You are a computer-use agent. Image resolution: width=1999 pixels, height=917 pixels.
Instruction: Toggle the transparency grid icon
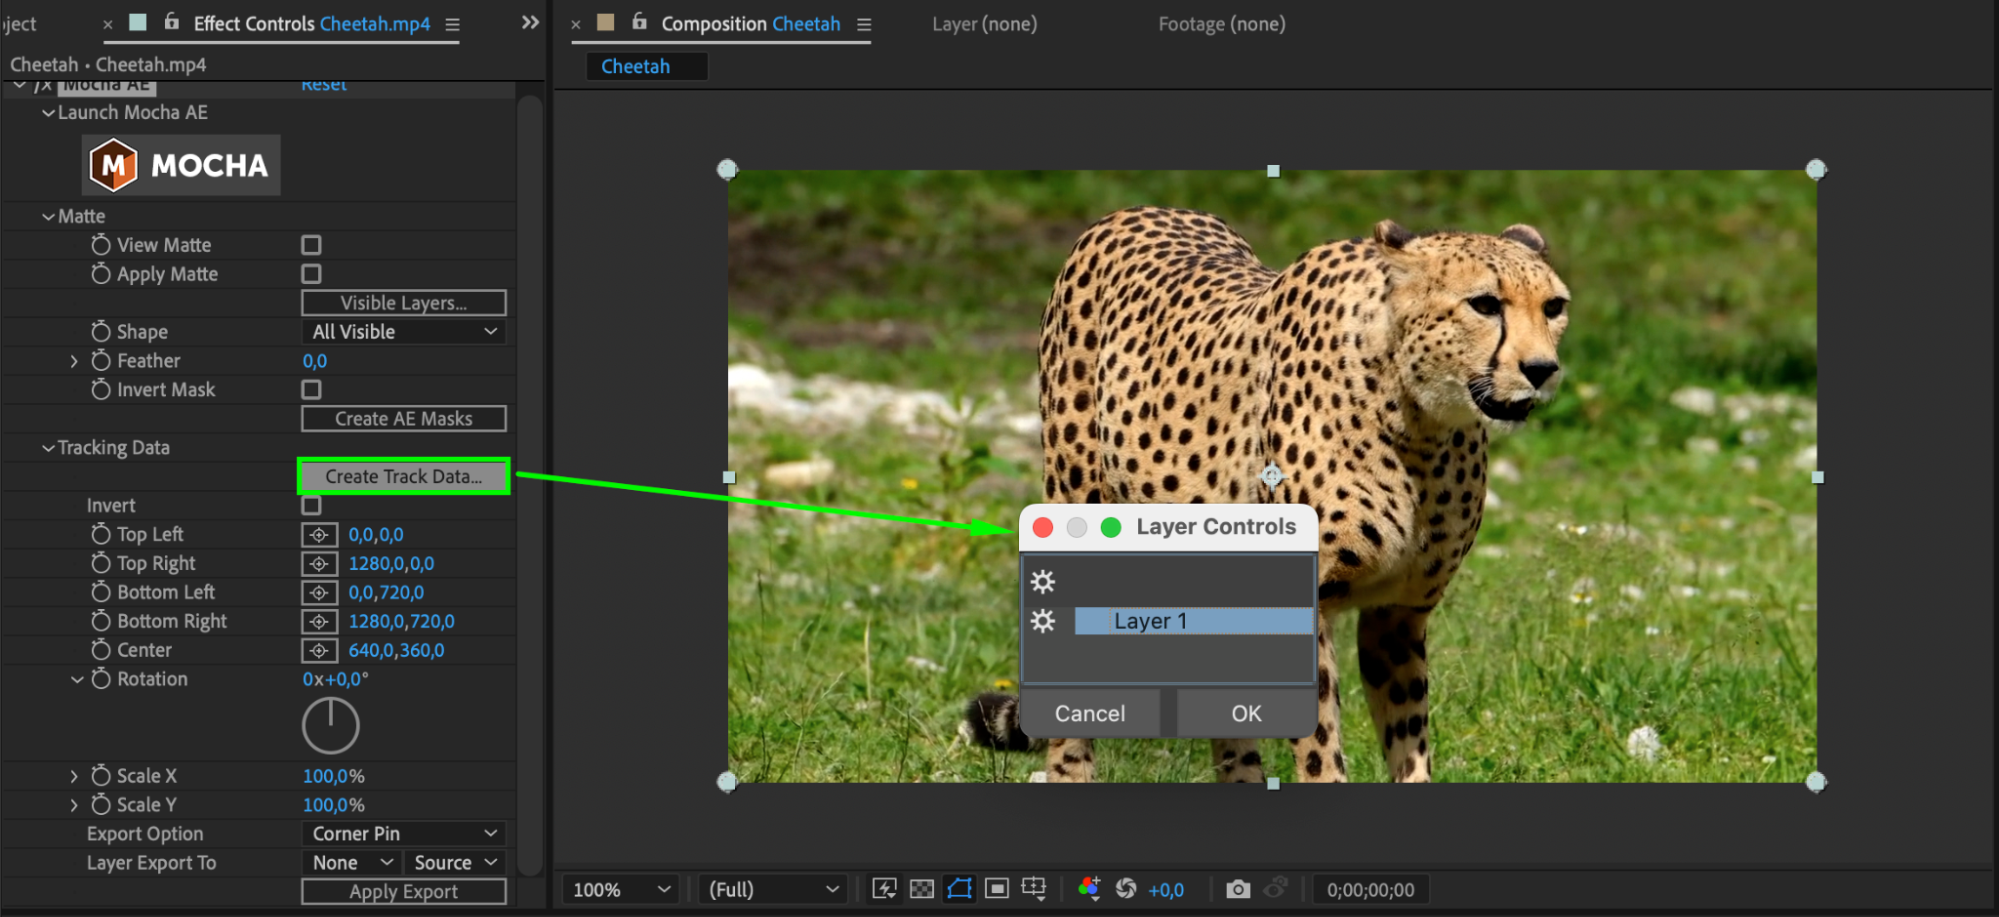coord(922,889)
